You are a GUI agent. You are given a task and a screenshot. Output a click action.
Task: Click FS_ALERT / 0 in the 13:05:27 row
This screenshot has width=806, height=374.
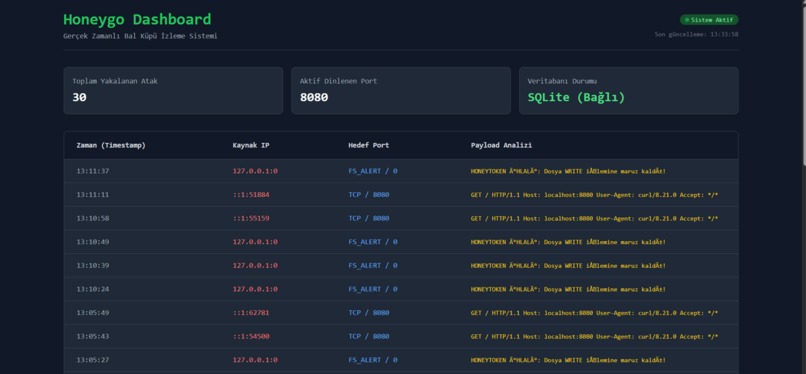[373, 360]
